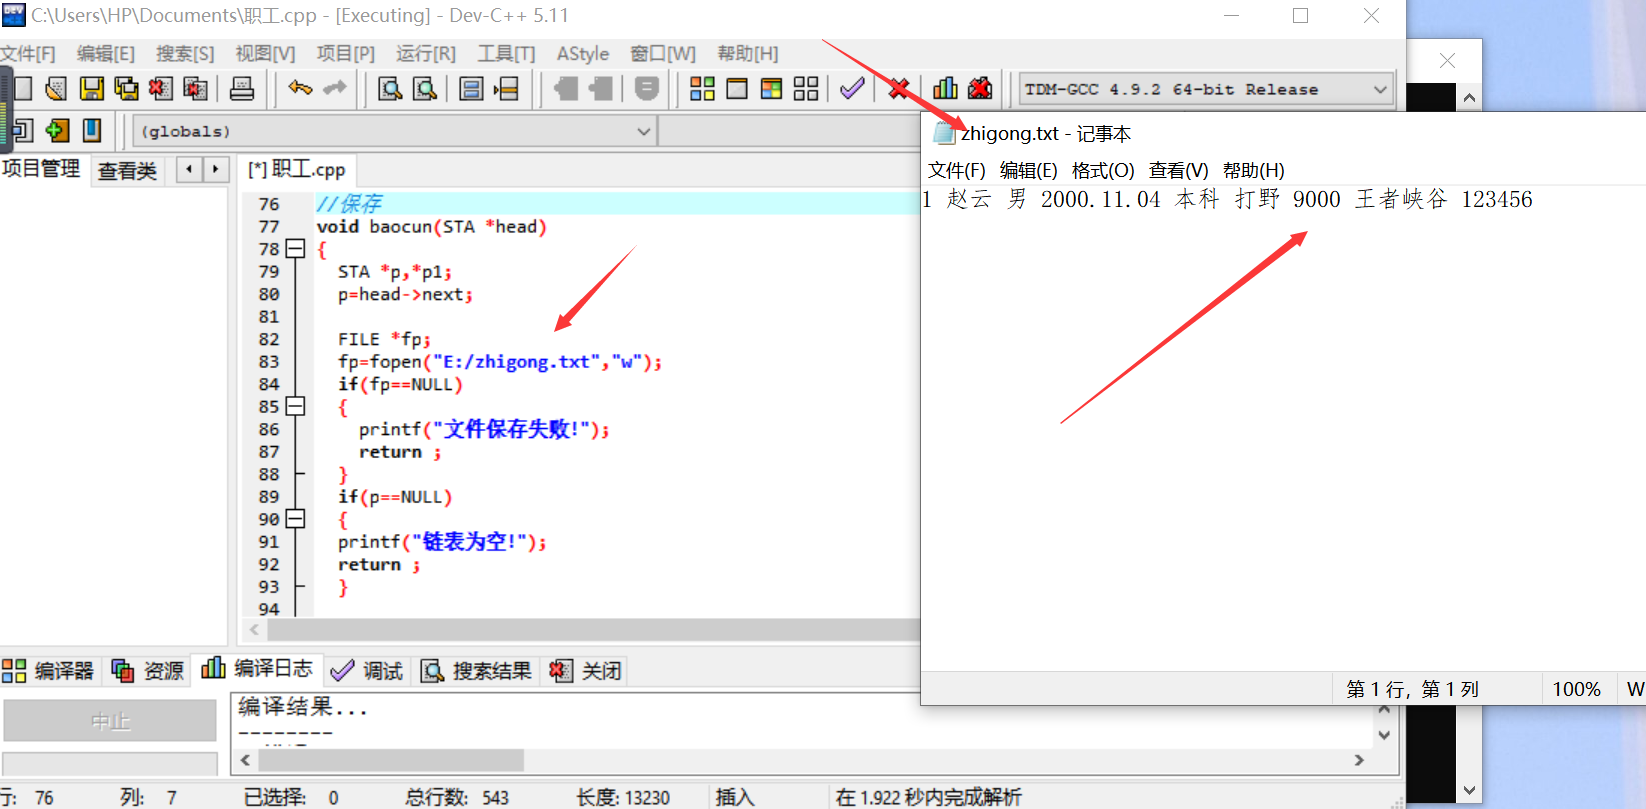Collapse the fold at line 85

(295, 406)
